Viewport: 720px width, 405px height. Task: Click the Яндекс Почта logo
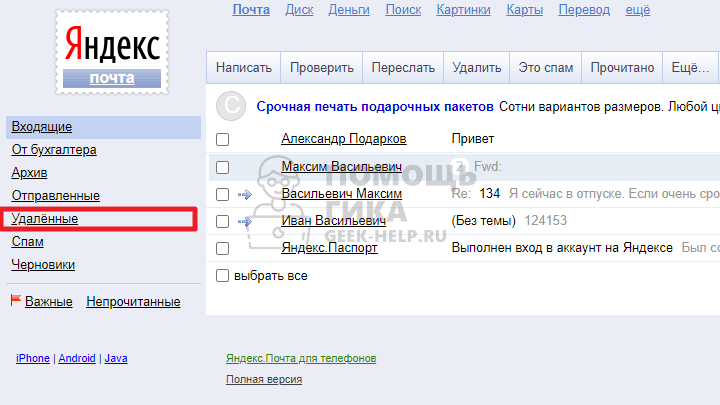click(112, 53)
